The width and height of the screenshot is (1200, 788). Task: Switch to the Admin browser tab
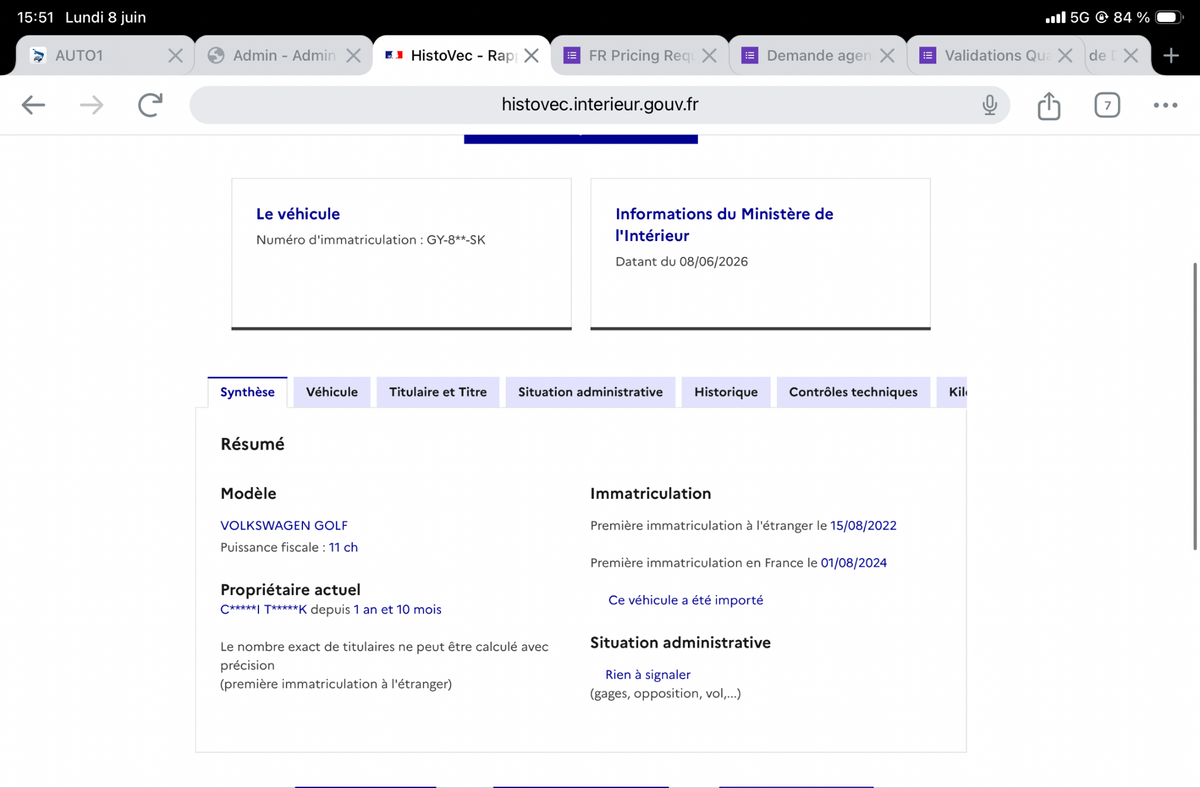coord(273,56)
